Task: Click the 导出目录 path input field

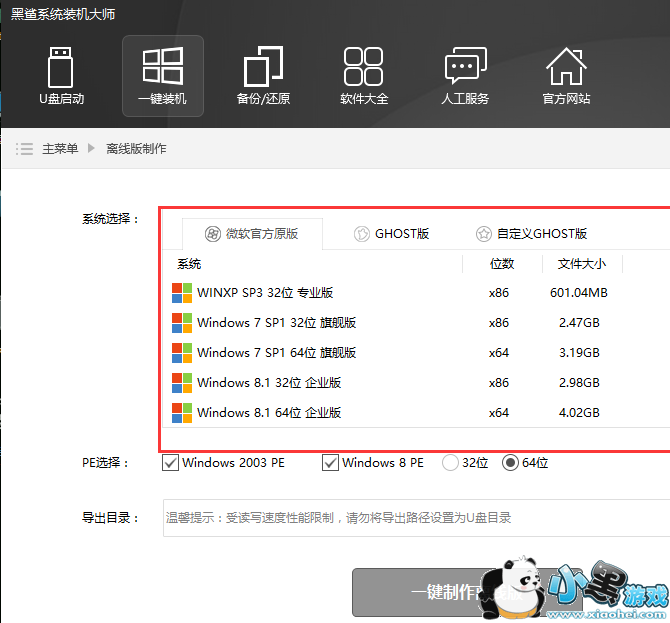Action: pos(416,518)
